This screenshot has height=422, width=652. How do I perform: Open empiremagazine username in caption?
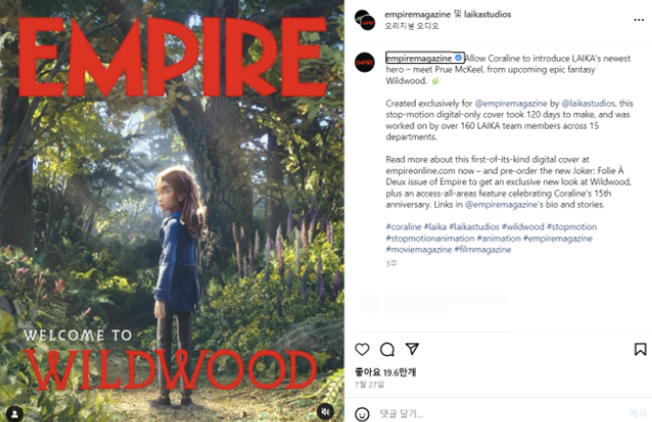pyautogui.click(x=419, y=58)
